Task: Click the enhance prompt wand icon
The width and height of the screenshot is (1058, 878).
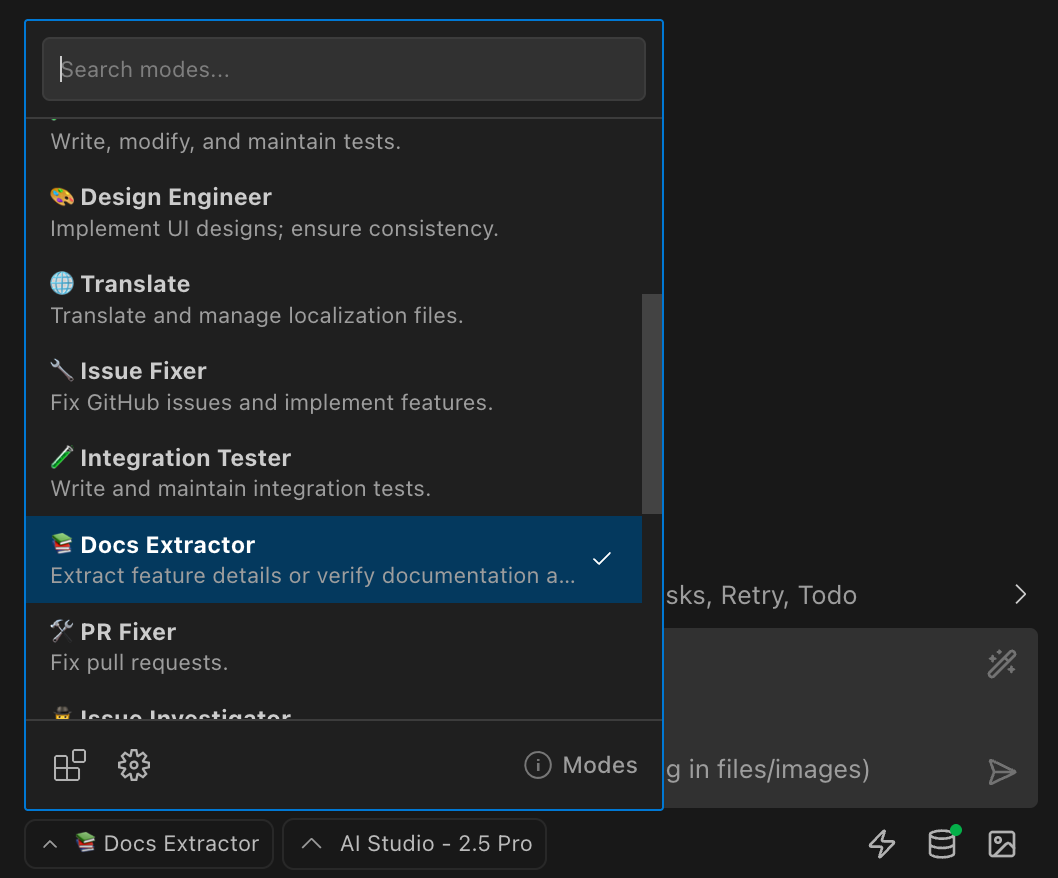Action: pos(1001,663)
